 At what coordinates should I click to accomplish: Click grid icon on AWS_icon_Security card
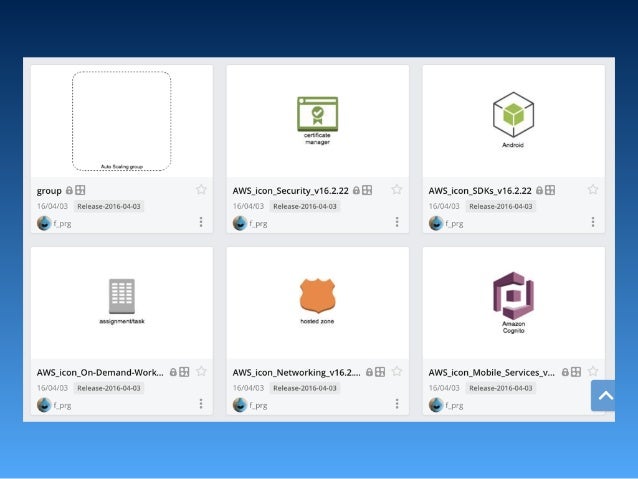[x=367, y=190]
